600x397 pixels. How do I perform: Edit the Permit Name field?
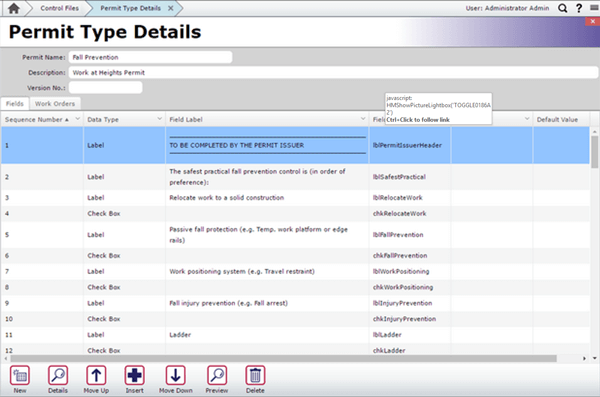point(150,57)
